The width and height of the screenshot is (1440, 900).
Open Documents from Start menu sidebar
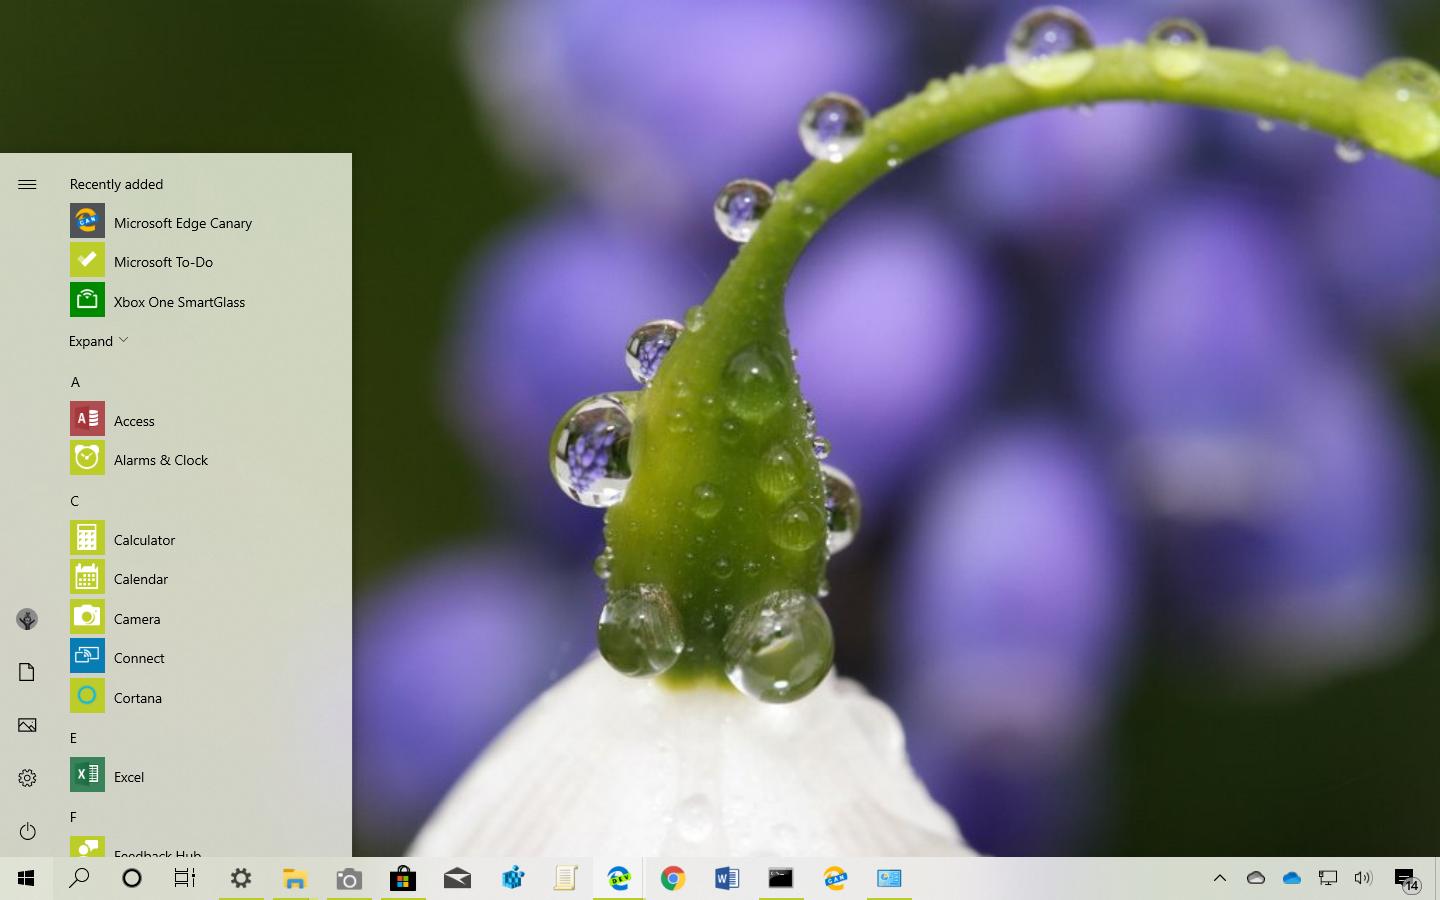(x=27, y=672)
